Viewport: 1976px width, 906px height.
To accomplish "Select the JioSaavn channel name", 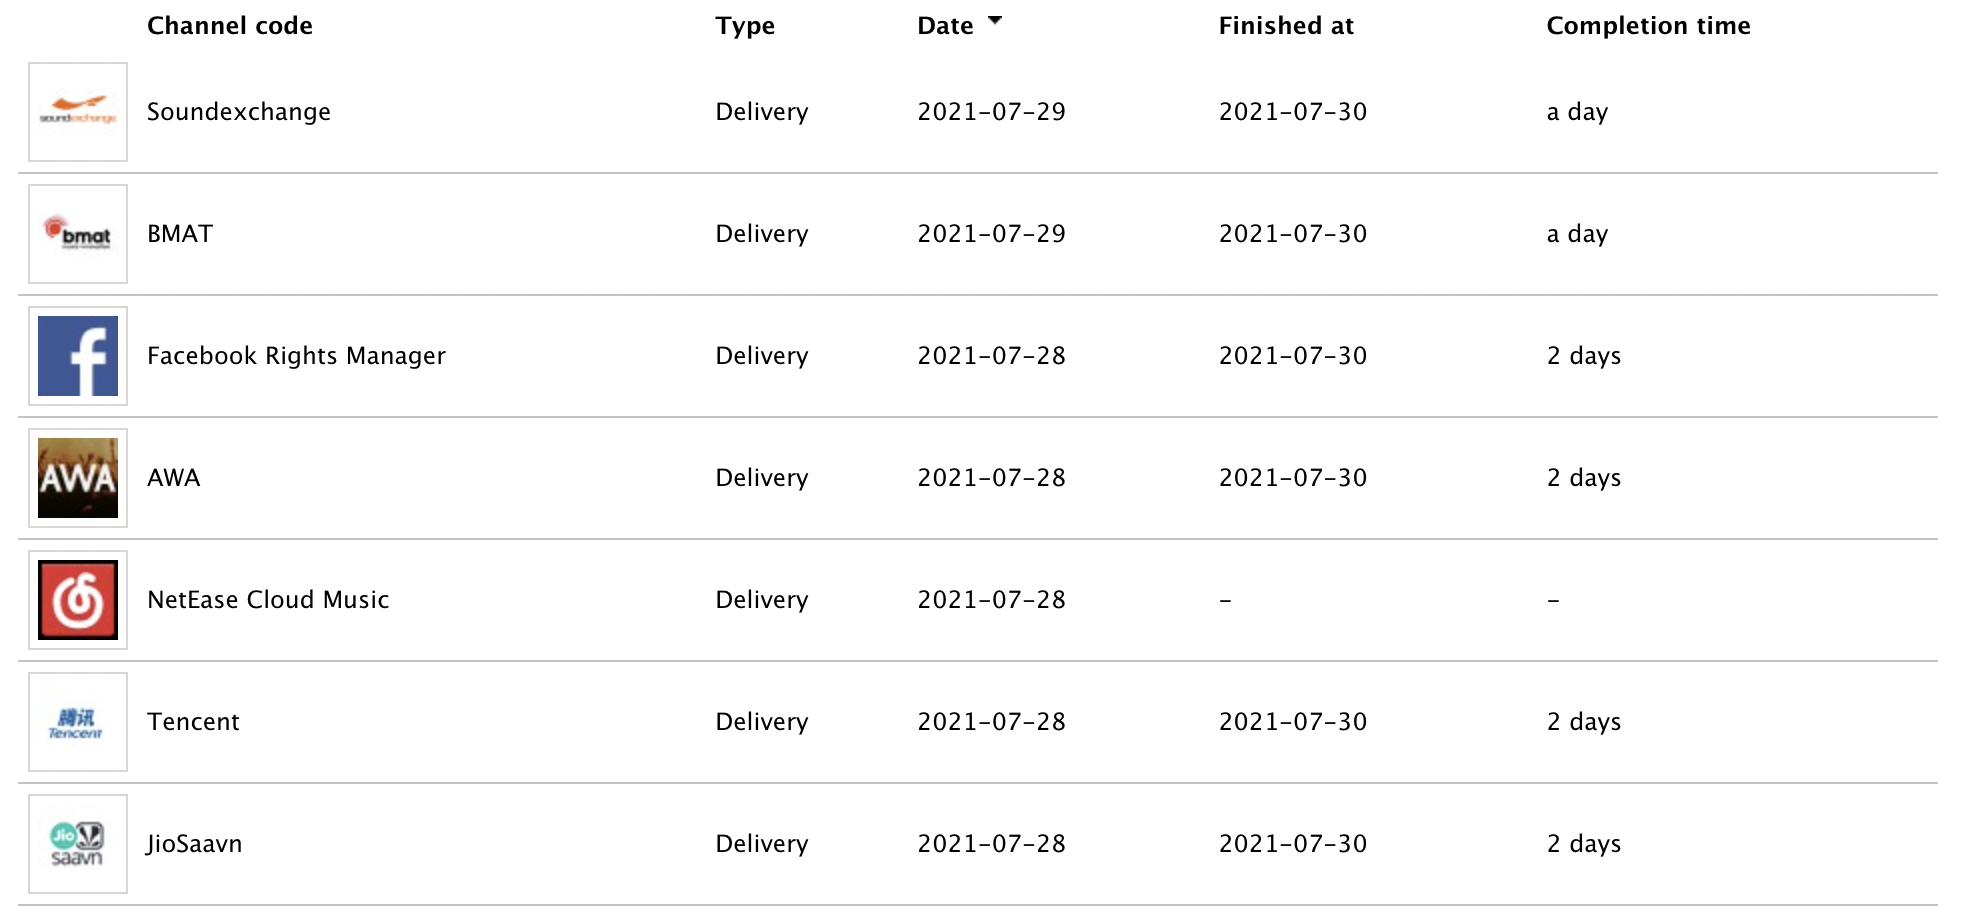I will 194,844.
